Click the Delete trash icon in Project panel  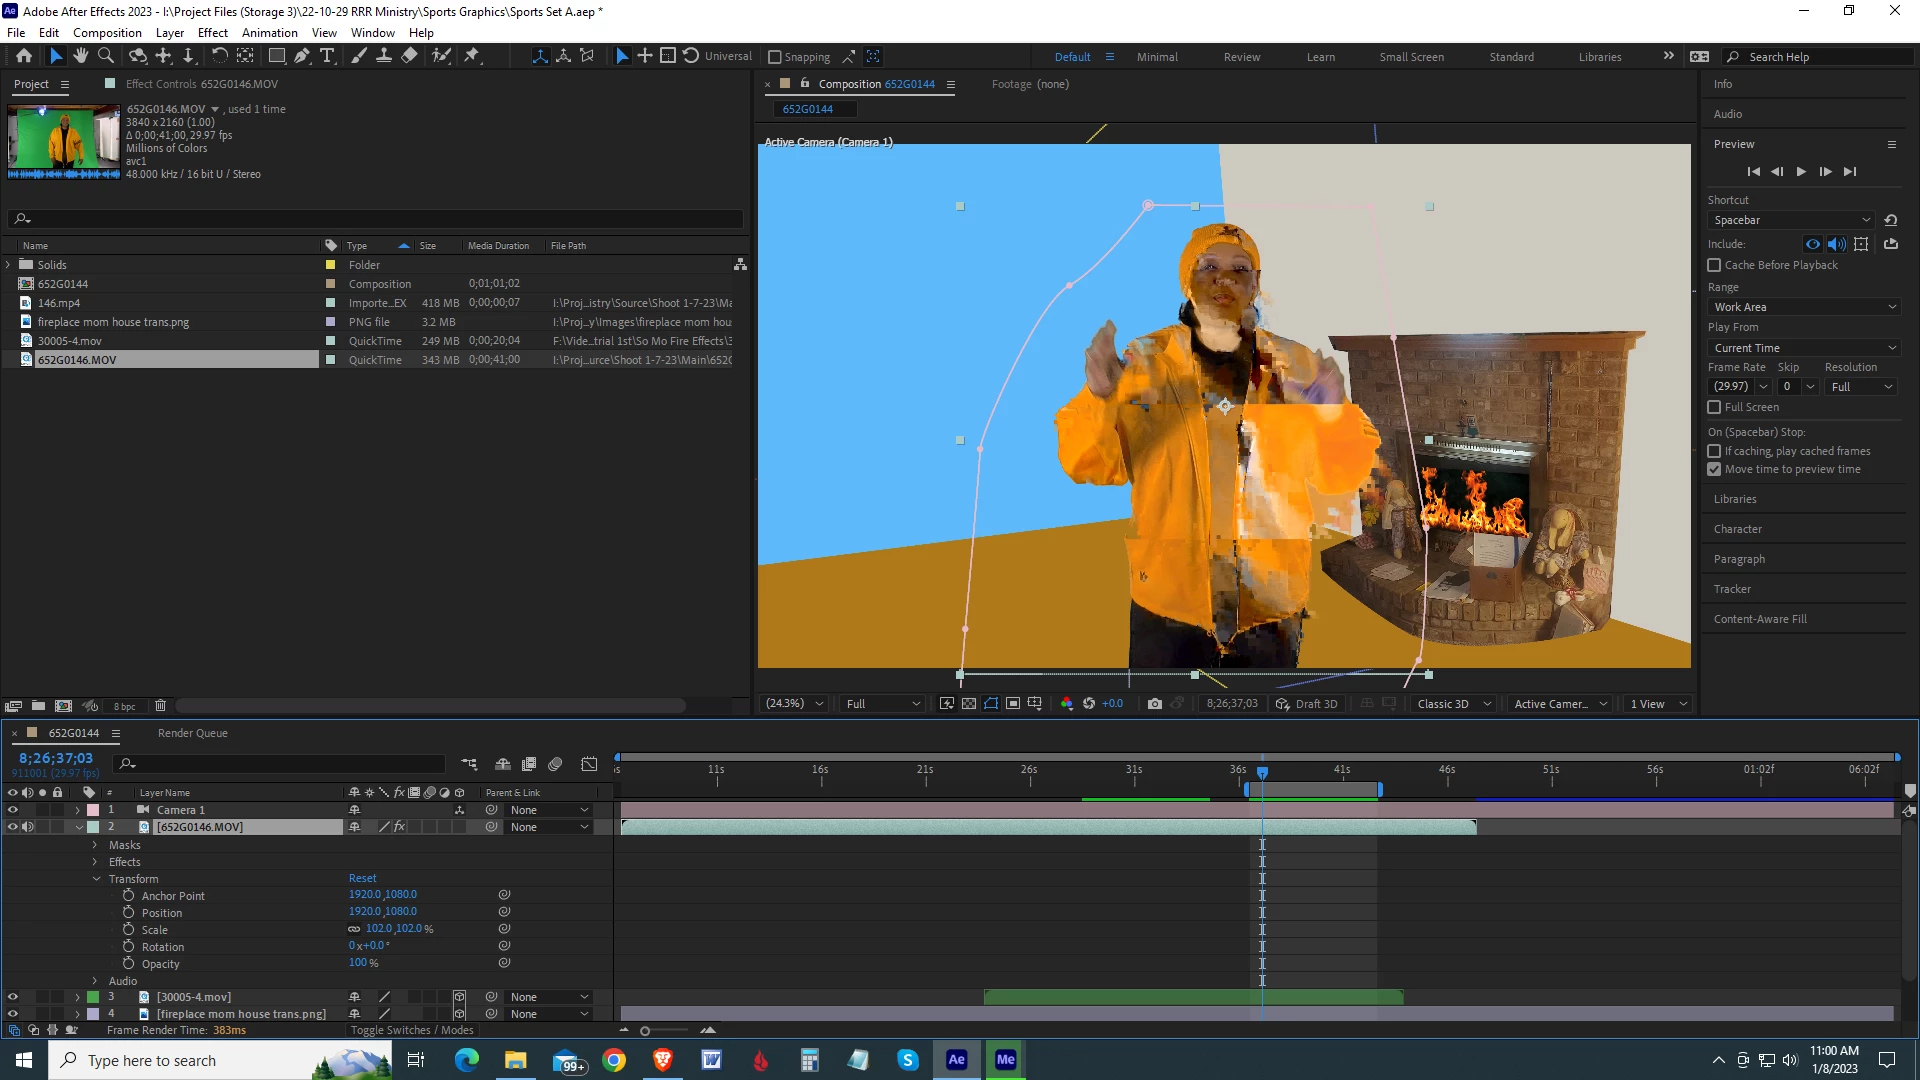160,706
